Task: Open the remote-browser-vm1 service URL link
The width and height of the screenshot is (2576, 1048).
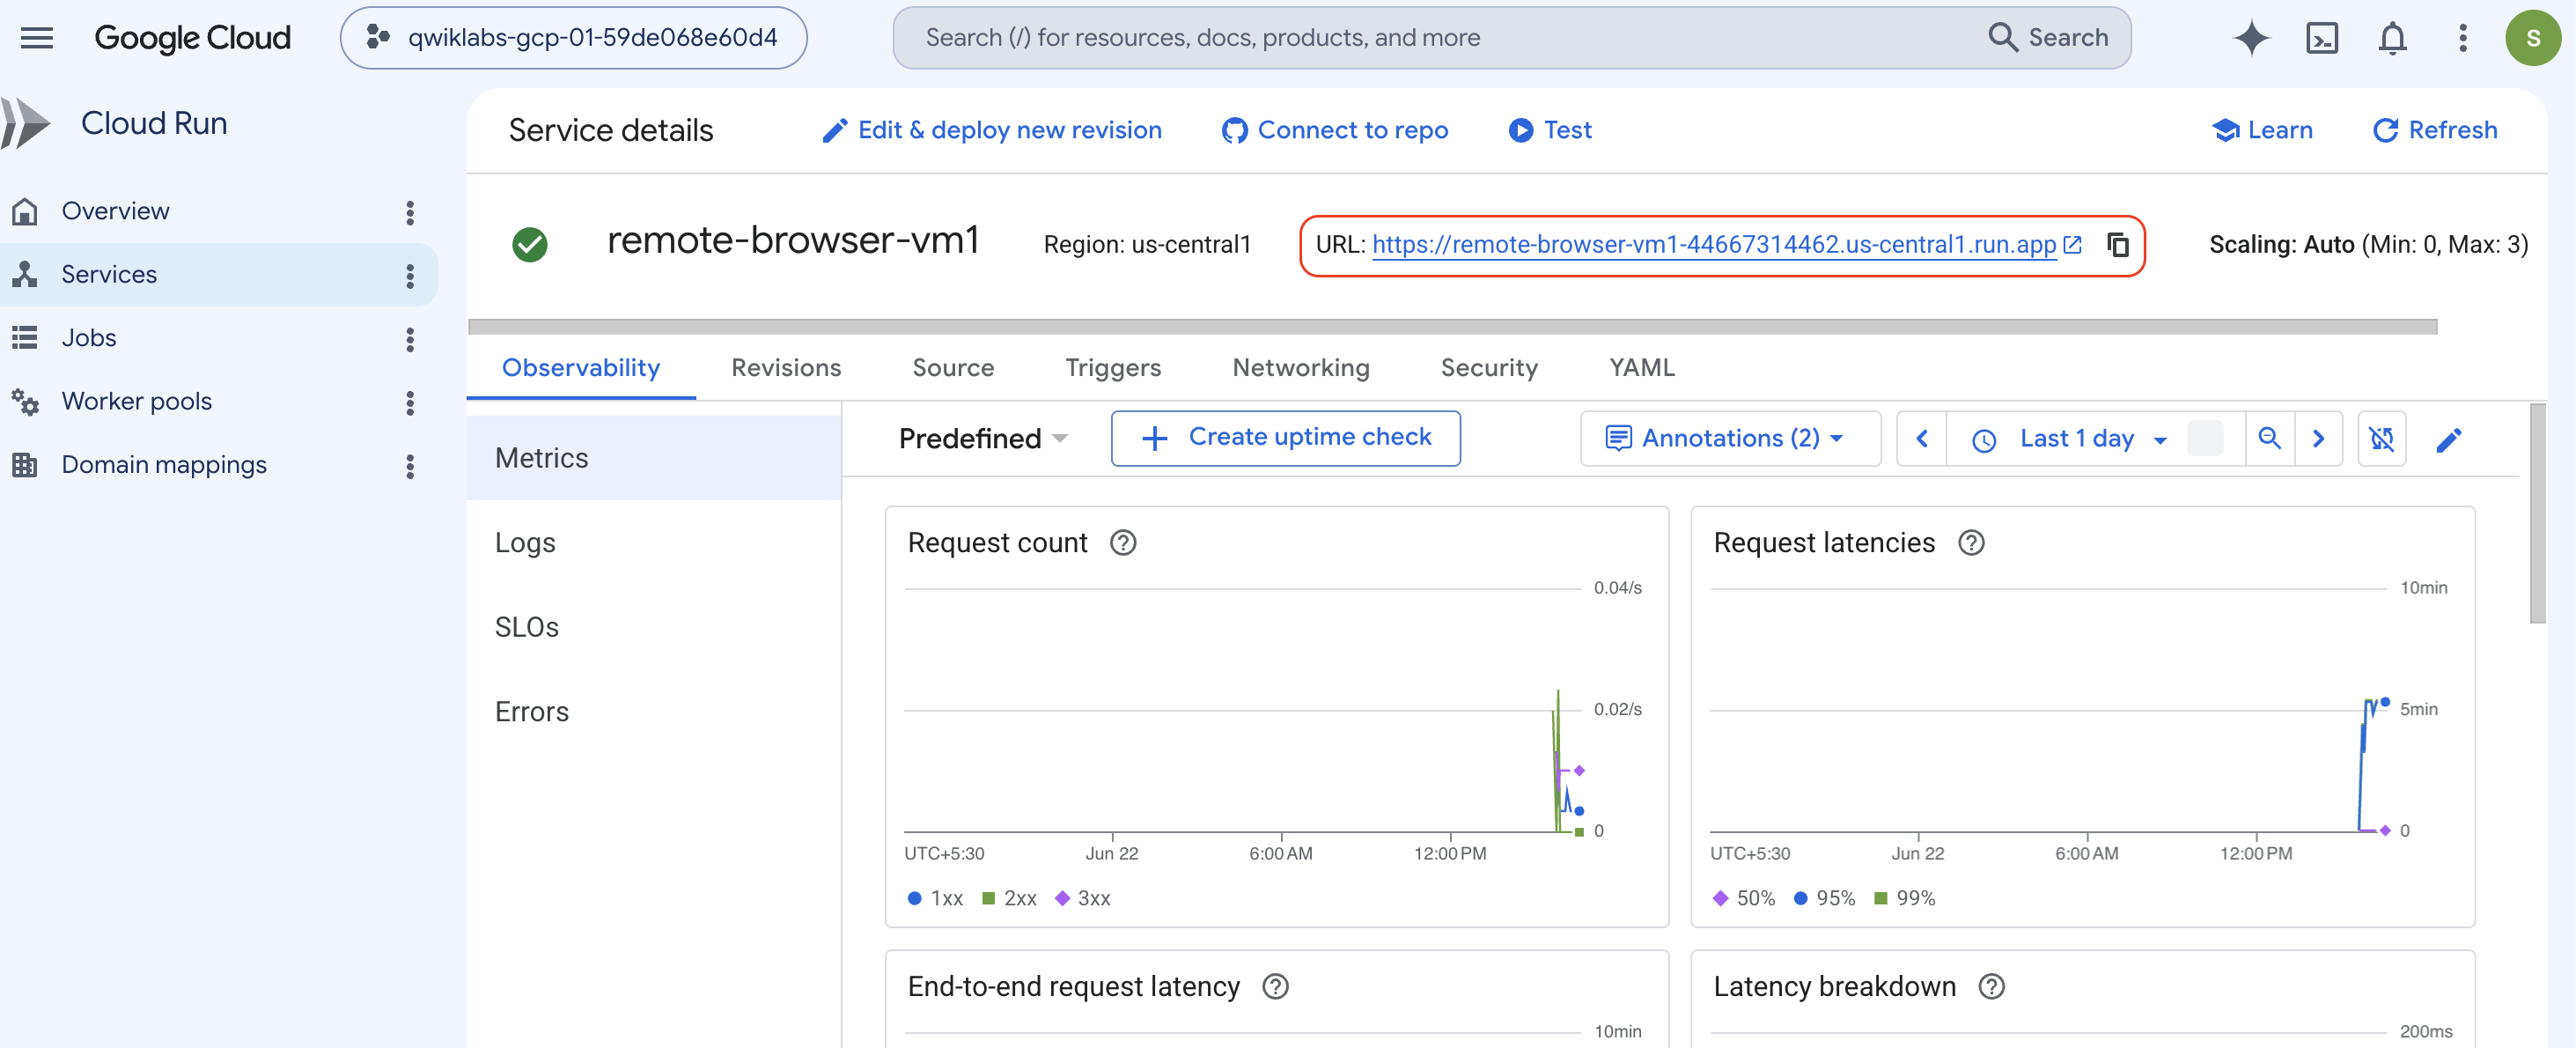Action: [1726, 244]
